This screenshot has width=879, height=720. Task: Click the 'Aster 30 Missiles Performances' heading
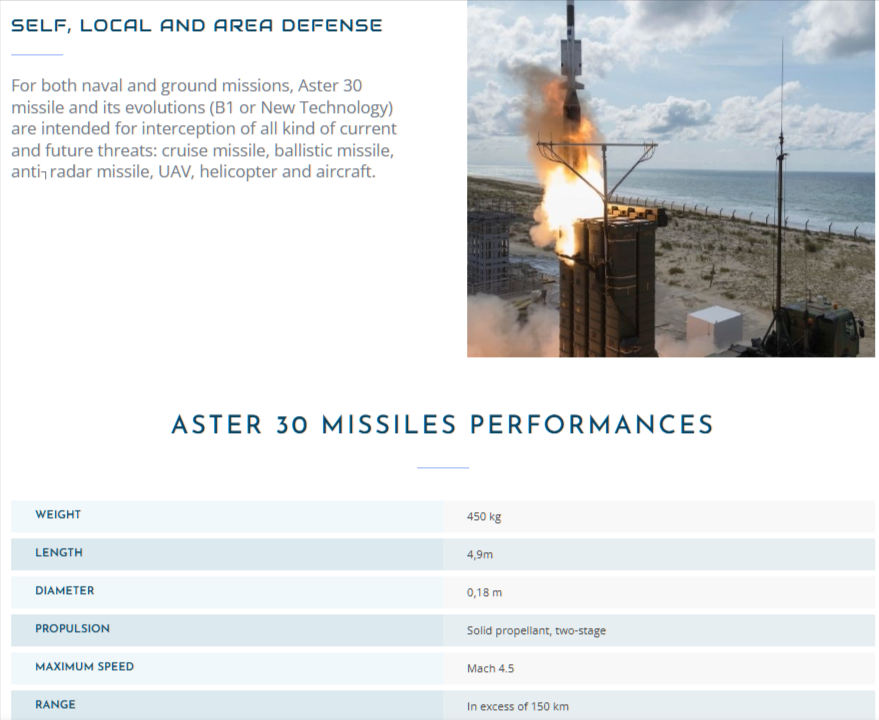click(442, 424)
